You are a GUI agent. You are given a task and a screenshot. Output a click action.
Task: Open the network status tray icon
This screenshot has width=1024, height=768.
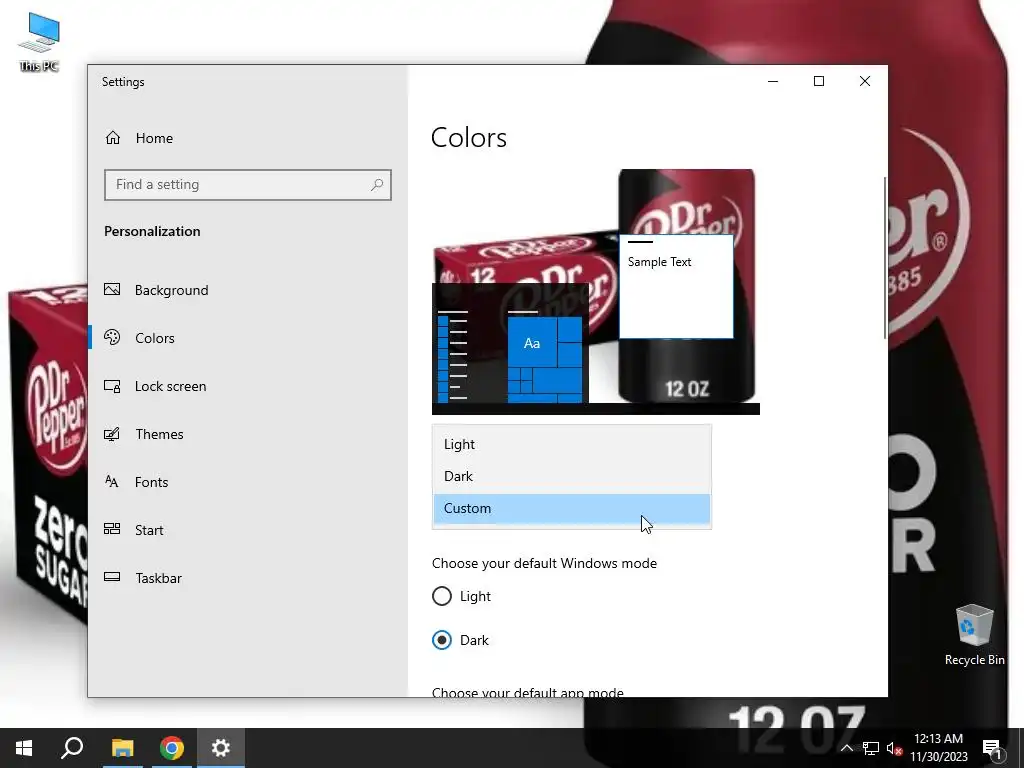(871, 748)
